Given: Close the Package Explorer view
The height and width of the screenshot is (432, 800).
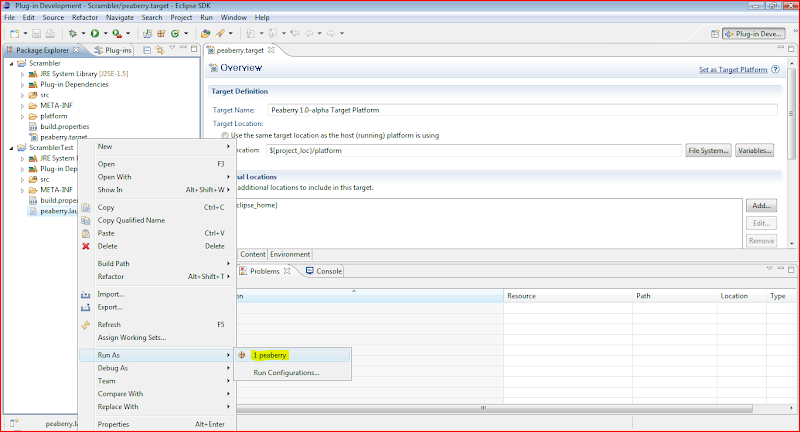Looking at the screenshot, I should [76, 50].
